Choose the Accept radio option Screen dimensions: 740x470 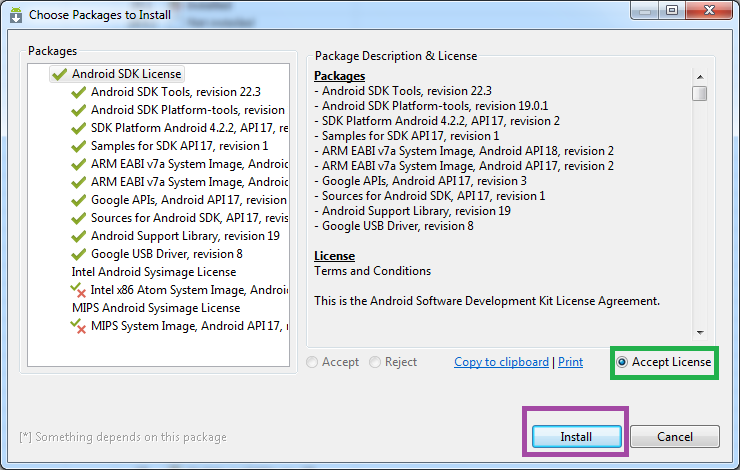click(x=314, y=362)
